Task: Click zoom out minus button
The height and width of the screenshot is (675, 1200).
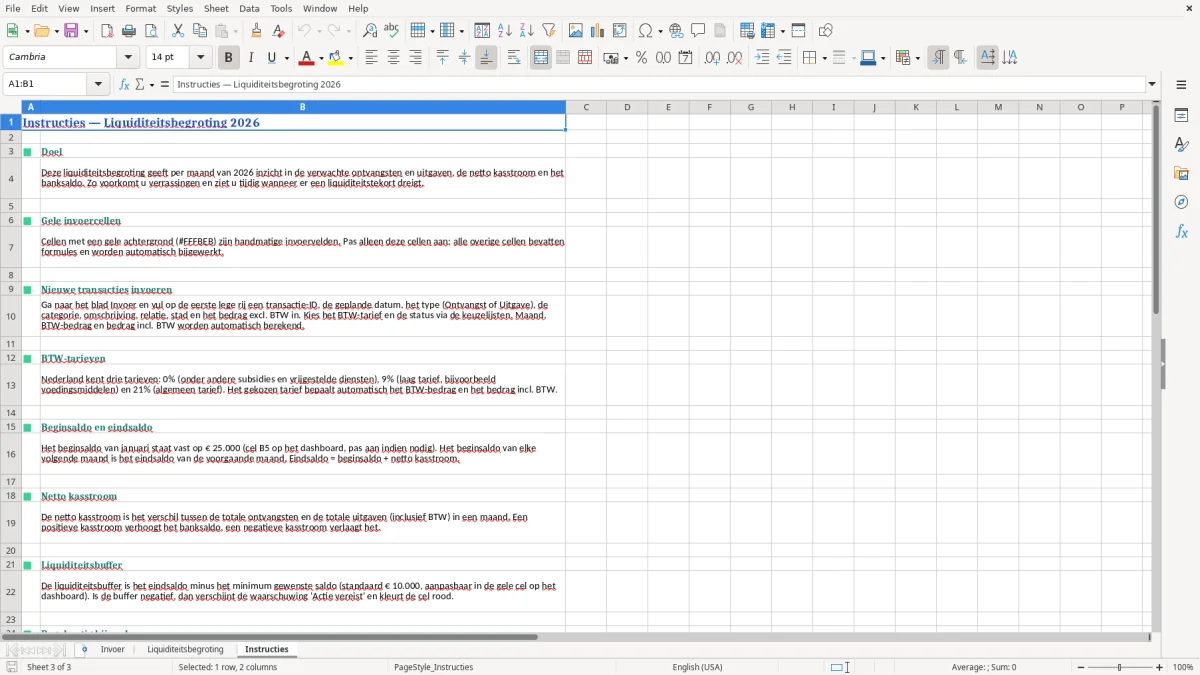Action: (x=1081, y=667)
